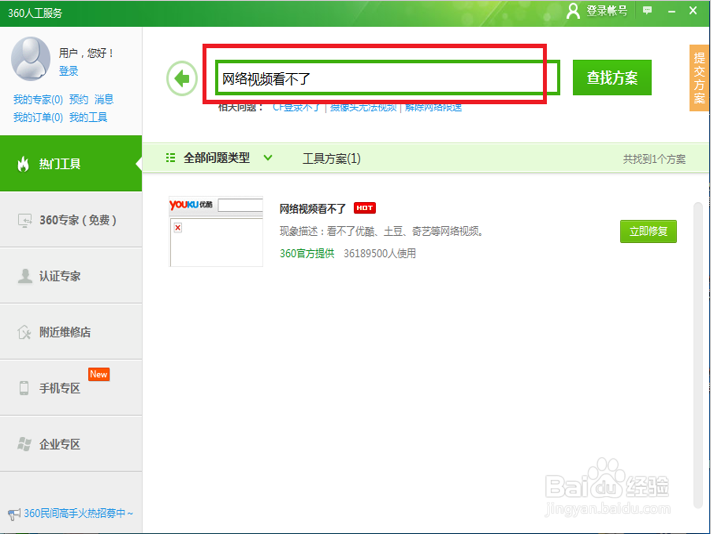Open 我的订单(0) link

38,117
